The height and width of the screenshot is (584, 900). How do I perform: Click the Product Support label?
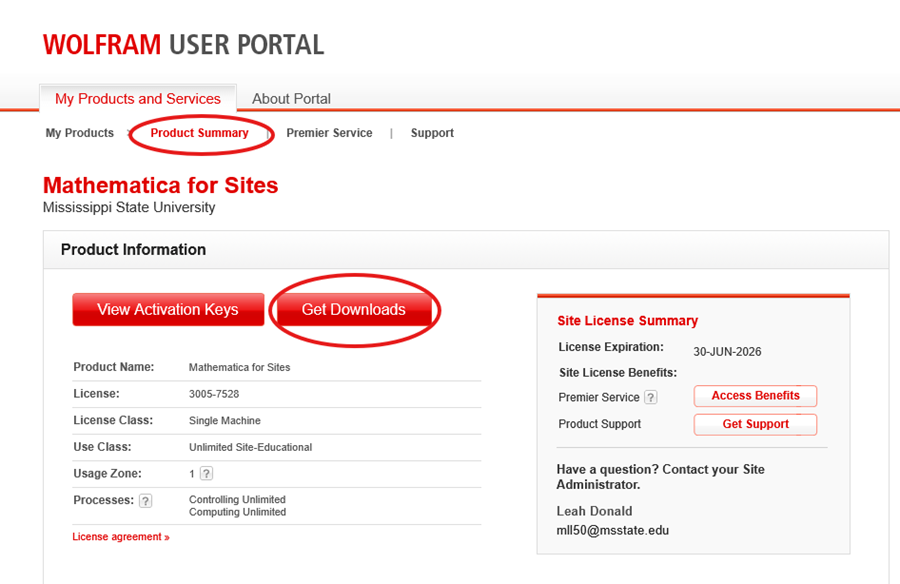(599, 424)
